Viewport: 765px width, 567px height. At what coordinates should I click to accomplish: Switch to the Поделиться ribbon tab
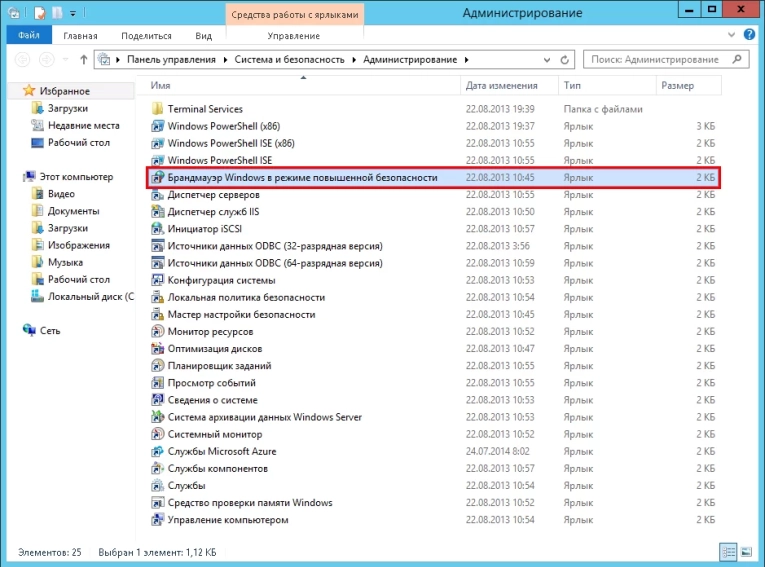(x=146, y=36)
